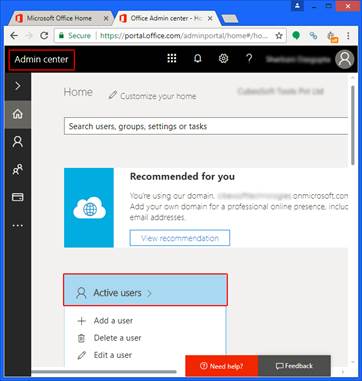Image resolution: width=362 pixels, height=381 pixels.
Task: Switch to the Microsoft Office Home tab
Action: tap(59, 19)
